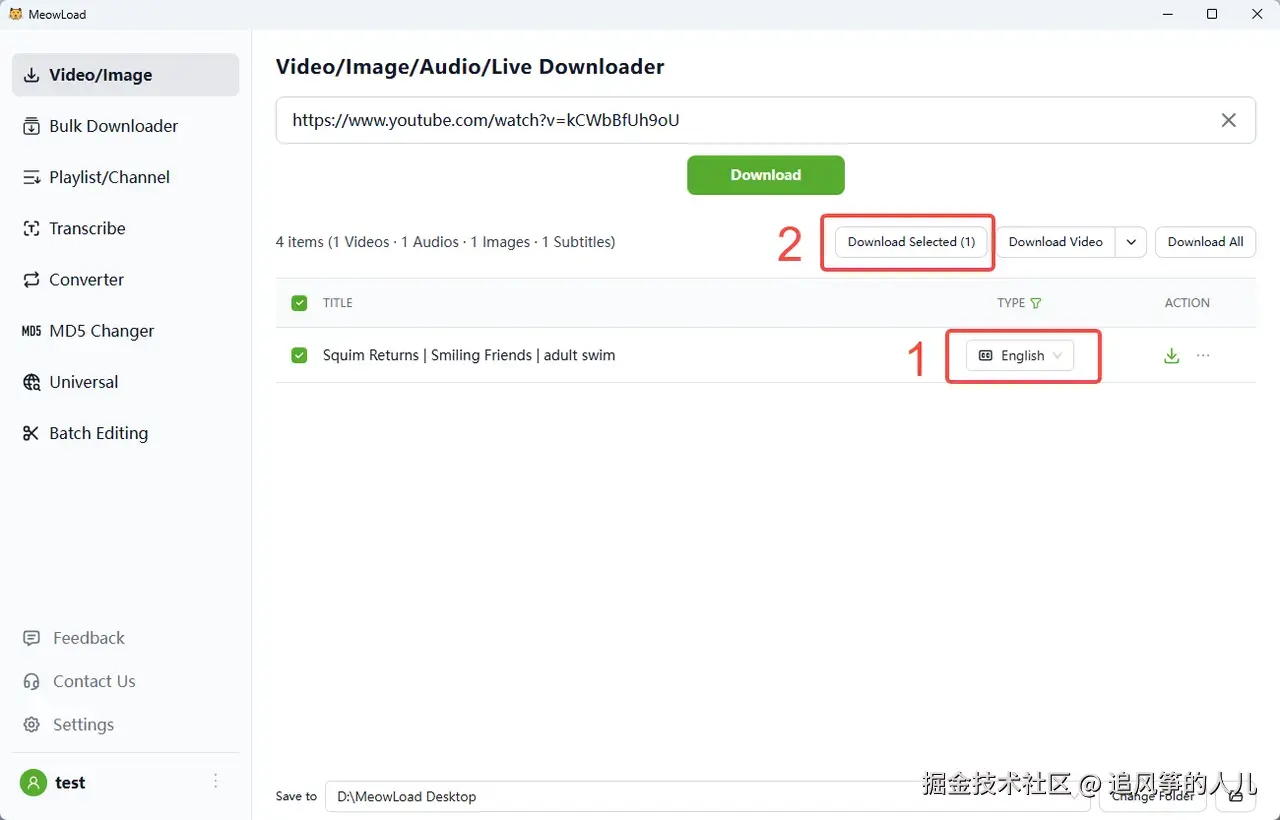Open the TYPE column filter icon

[1036, 303]
